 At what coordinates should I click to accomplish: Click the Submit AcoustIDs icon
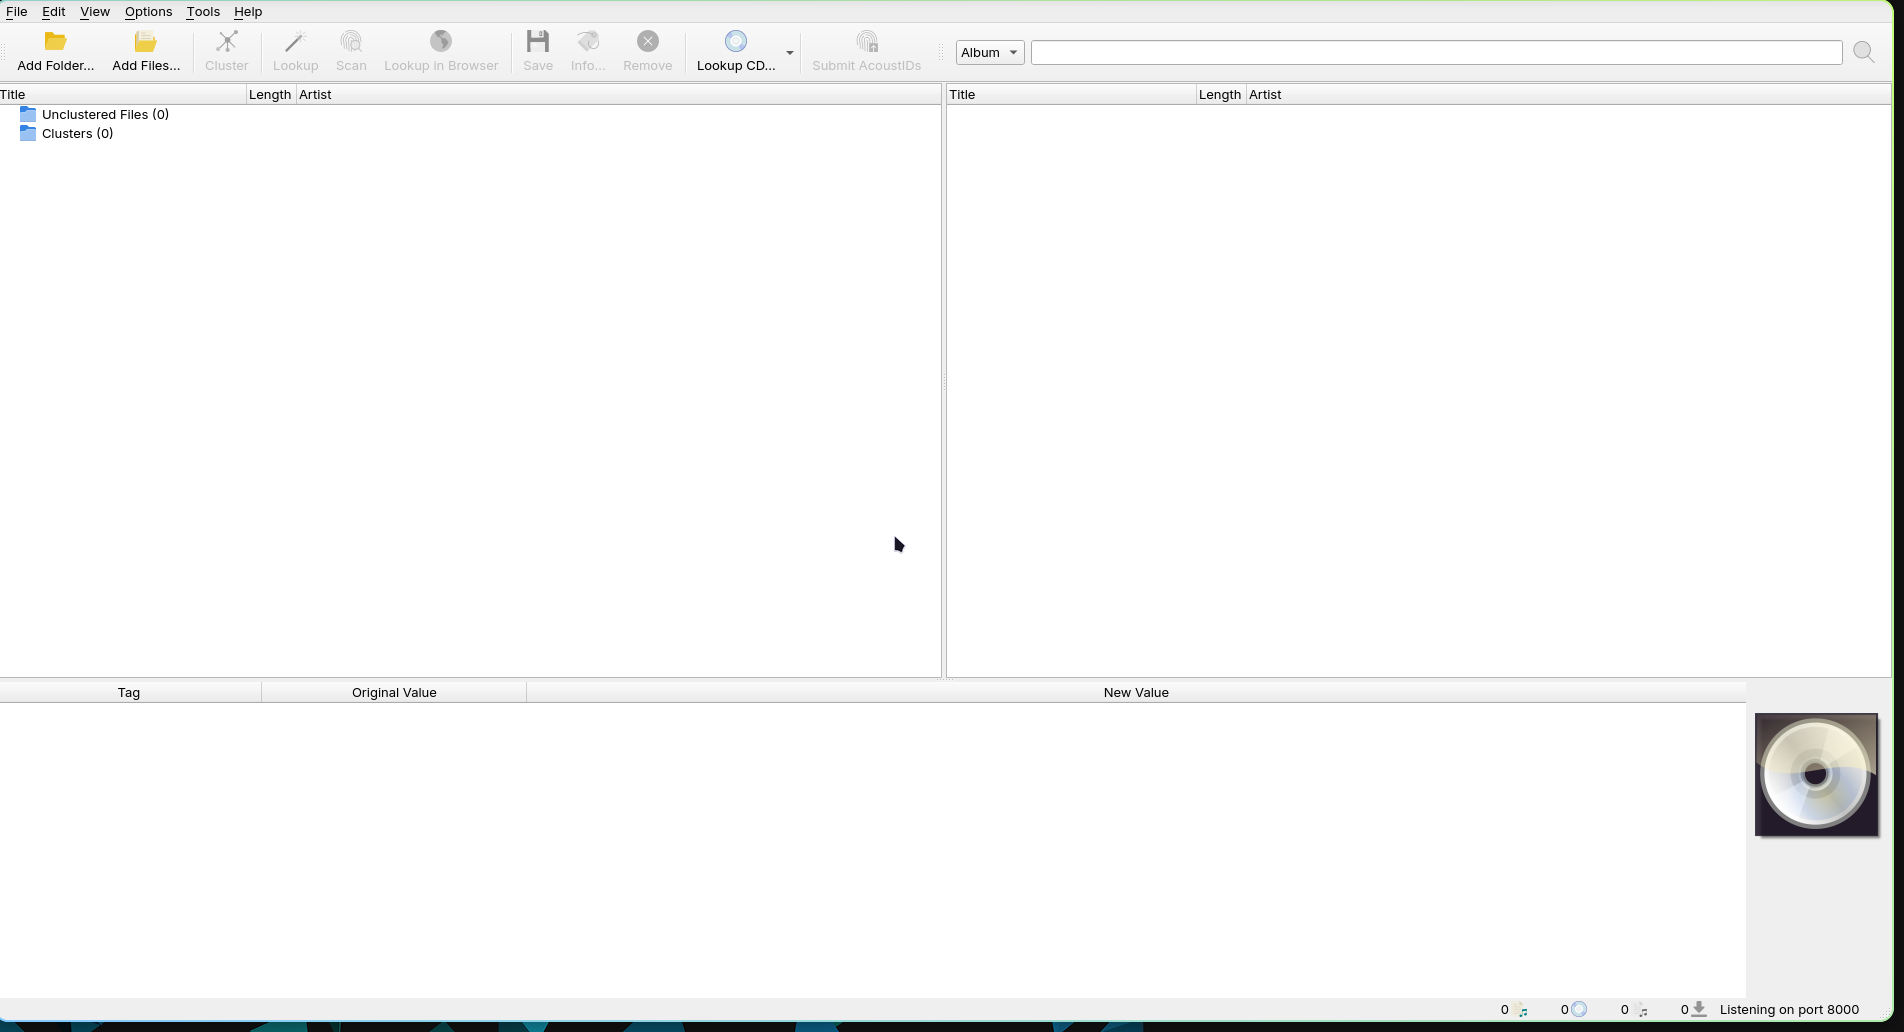coord(867,42)
